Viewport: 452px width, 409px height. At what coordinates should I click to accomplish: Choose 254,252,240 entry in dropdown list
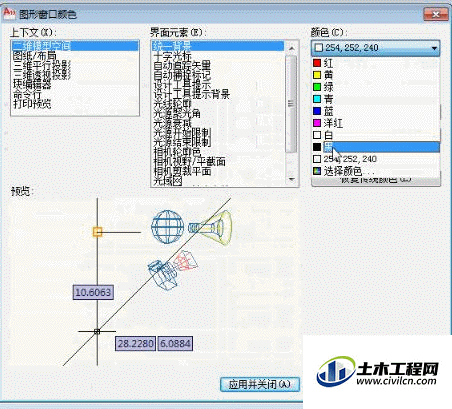coord(376,159)
